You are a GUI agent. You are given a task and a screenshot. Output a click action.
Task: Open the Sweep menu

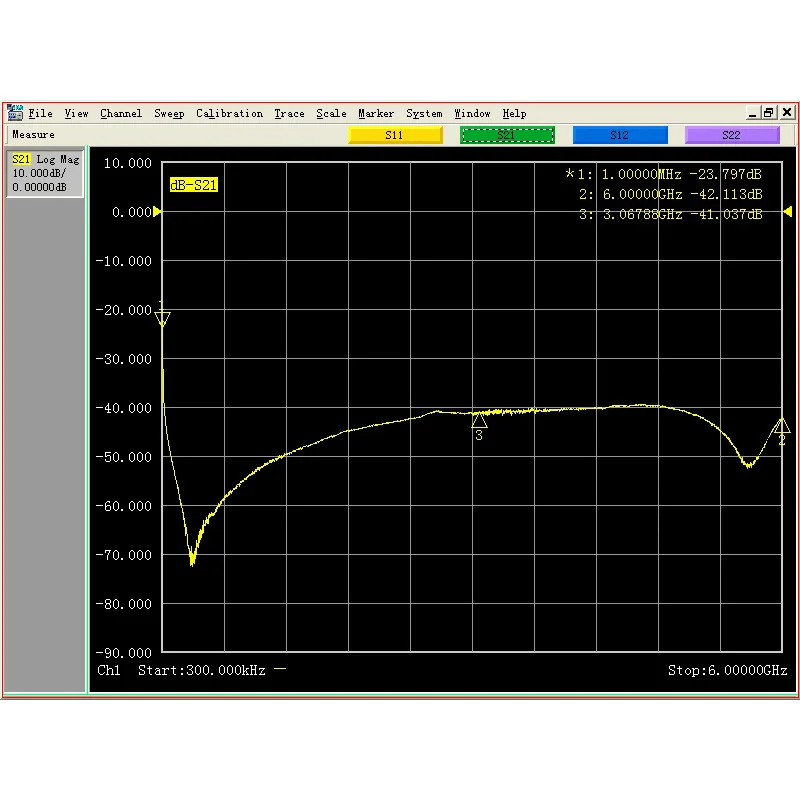[169, 113]
